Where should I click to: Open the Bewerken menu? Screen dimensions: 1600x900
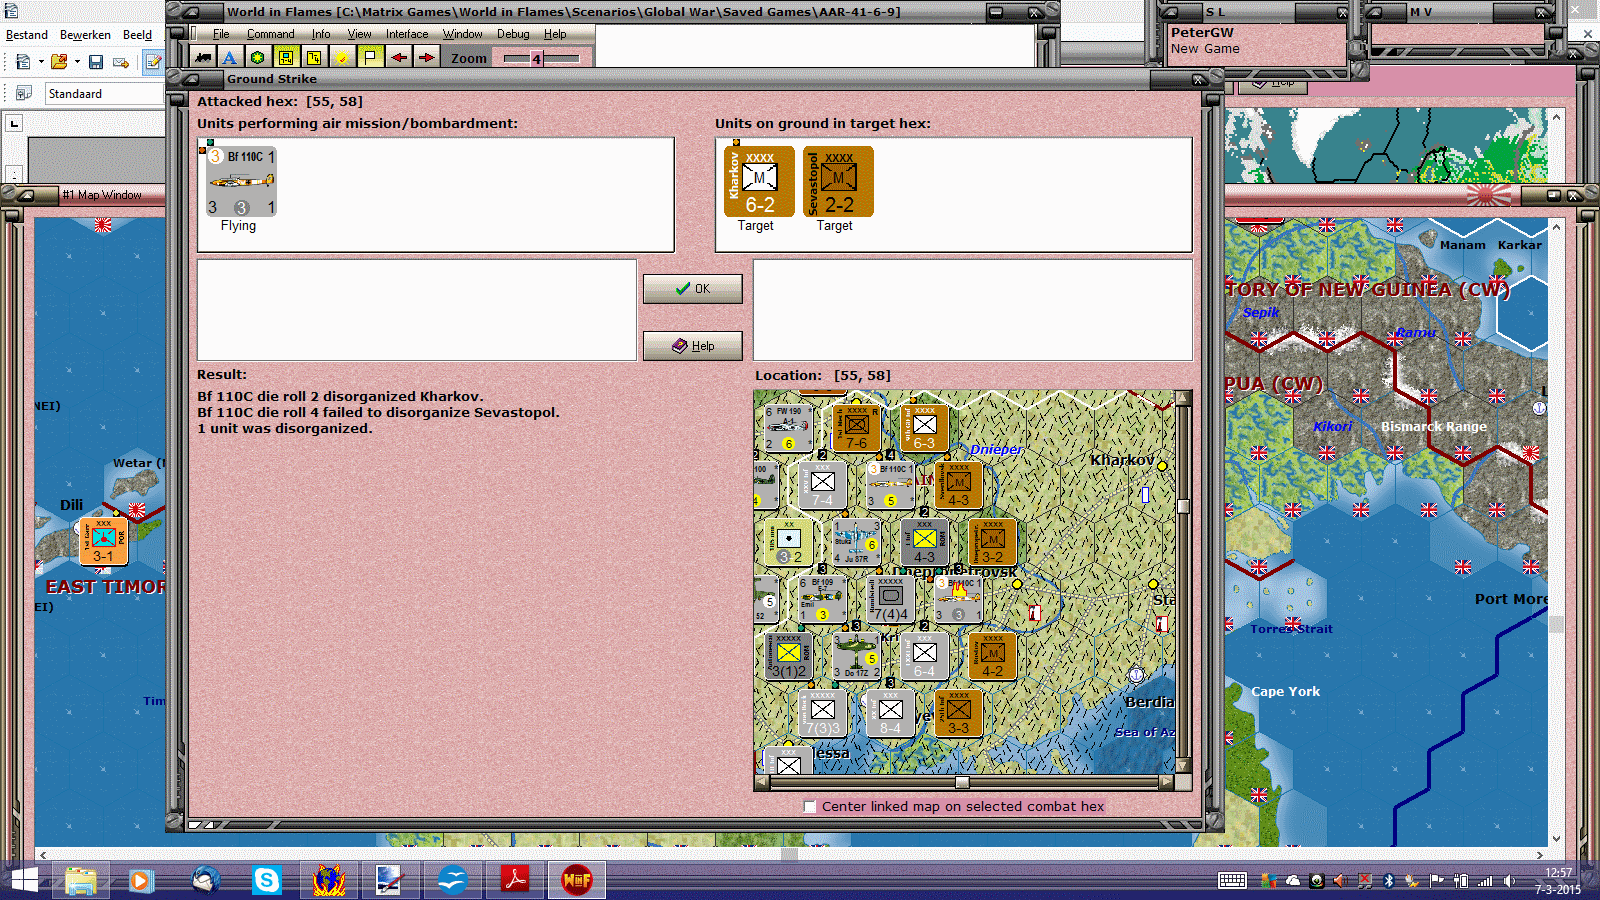coord(85,35)
